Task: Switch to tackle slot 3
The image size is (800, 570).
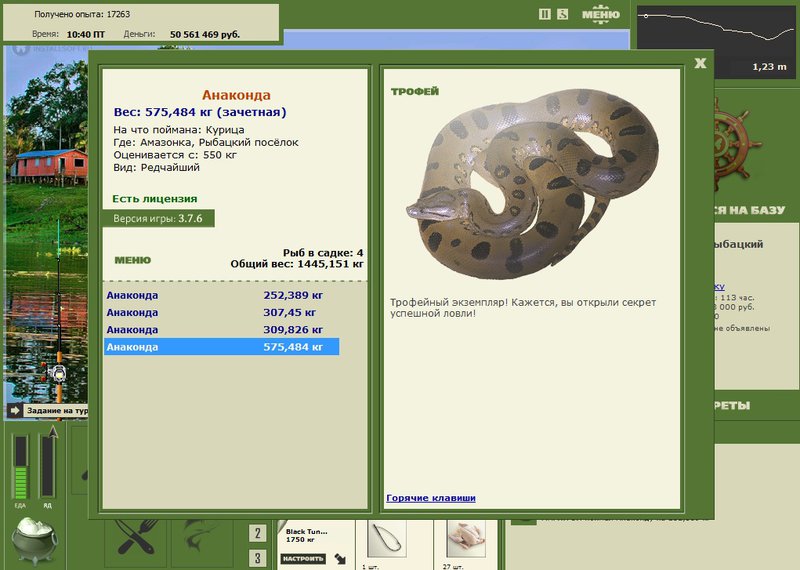Action: tap(258, 558)
